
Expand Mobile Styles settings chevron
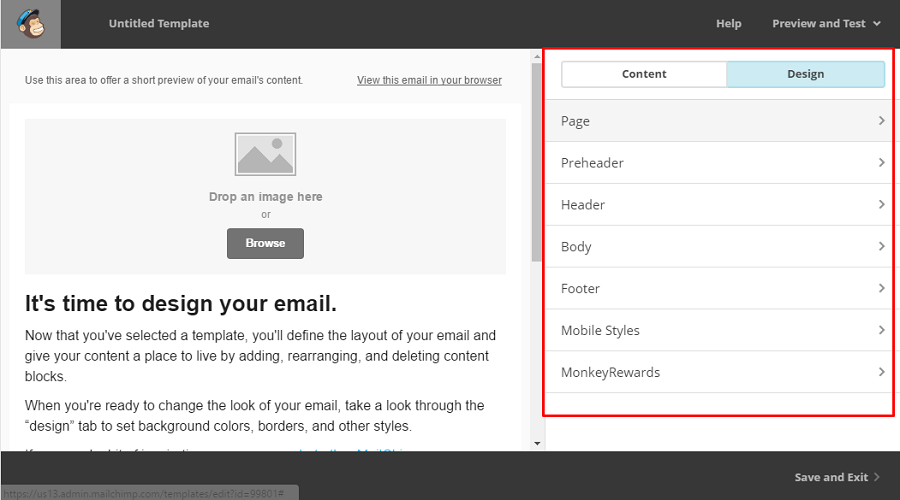coord(882,330)
